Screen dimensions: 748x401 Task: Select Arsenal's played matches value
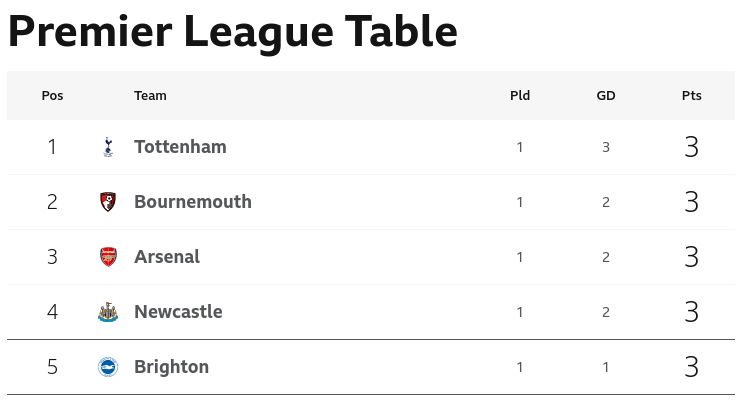tap(520, 257)
